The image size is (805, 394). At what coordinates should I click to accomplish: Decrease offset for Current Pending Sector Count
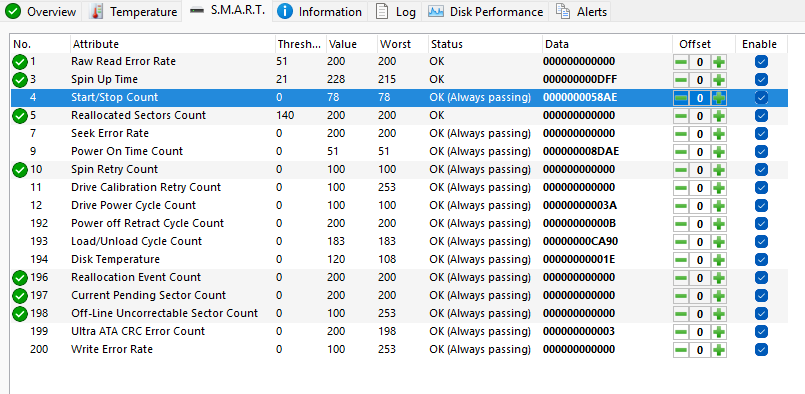681,296
